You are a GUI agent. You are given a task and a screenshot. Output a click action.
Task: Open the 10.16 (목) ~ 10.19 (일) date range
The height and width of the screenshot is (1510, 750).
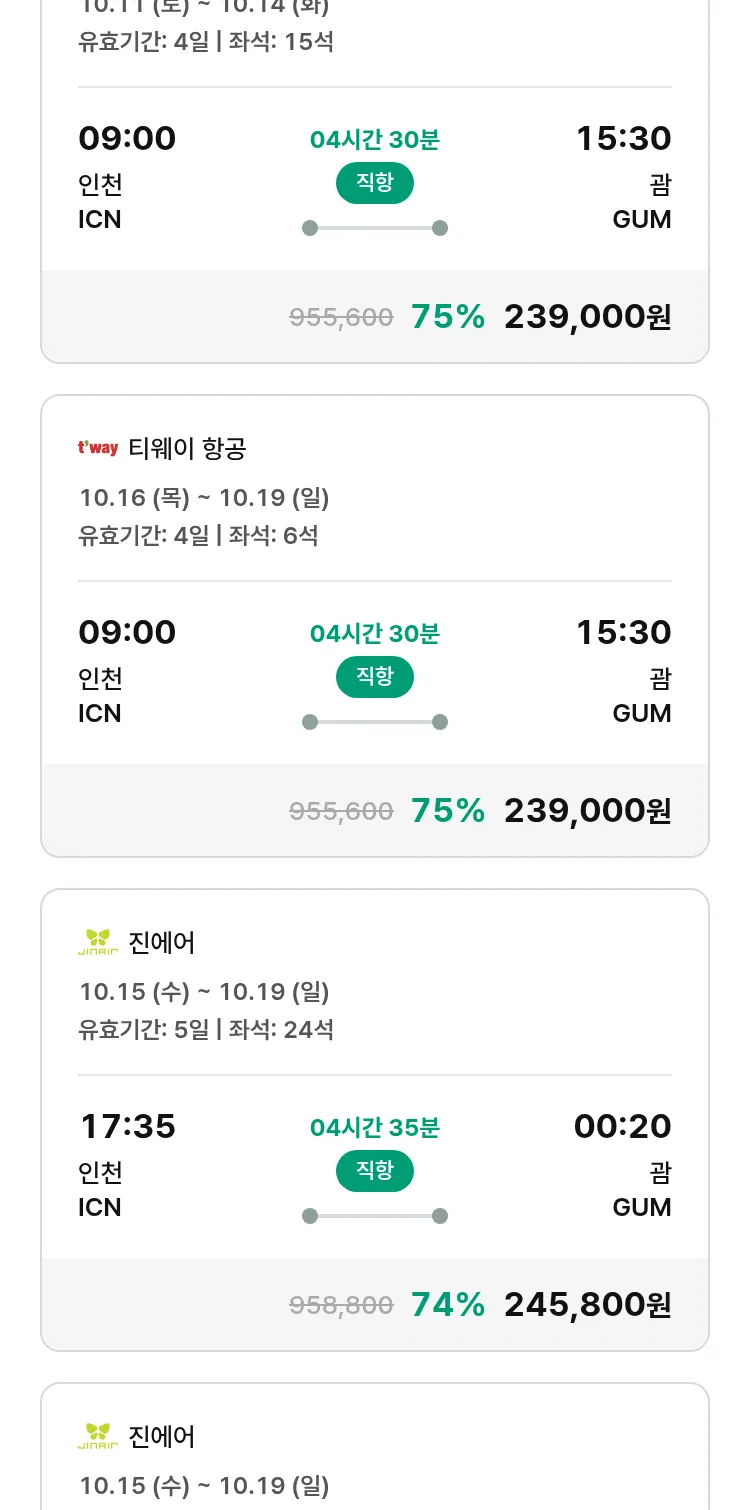204,497
